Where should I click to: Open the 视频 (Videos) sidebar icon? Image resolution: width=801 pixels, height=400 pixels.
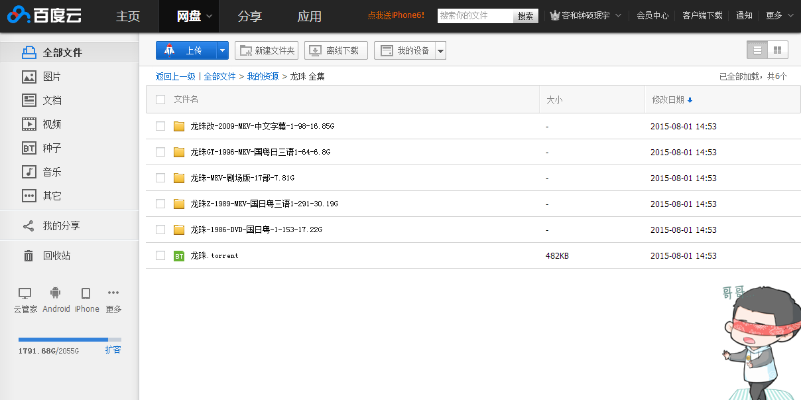(29, 124)
